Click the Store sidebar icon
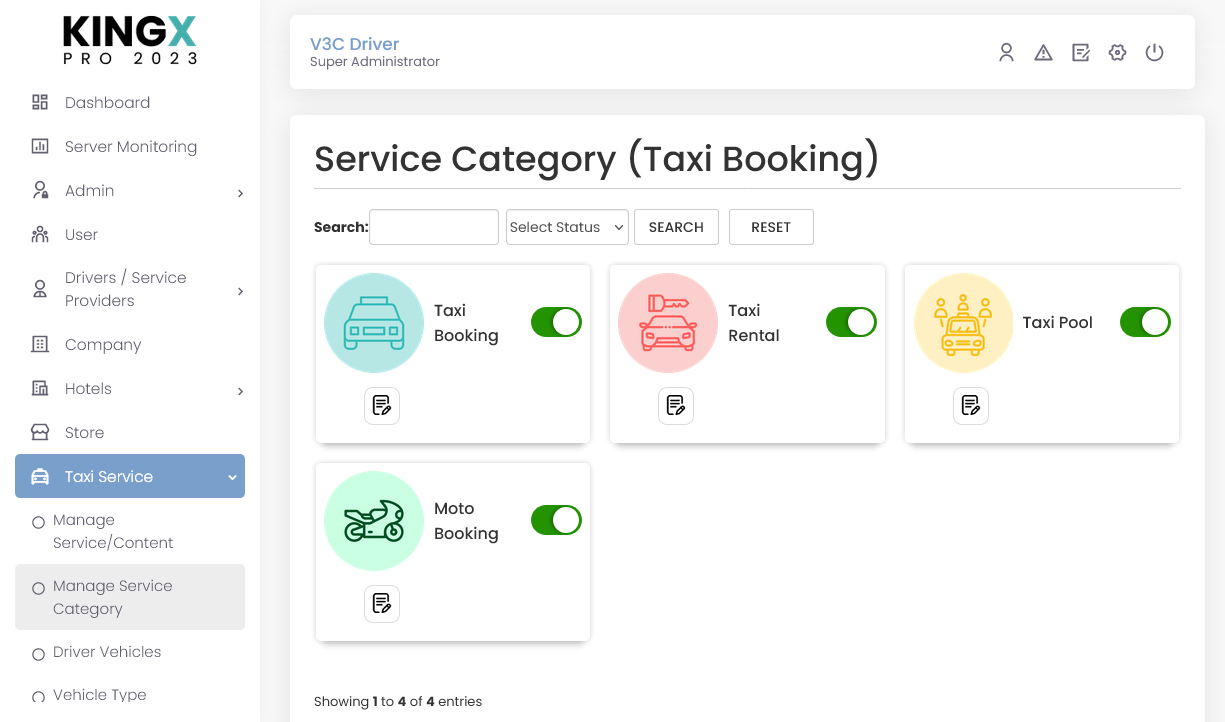1225x722 pixels. pyautogui.click(x=40, y=432)
